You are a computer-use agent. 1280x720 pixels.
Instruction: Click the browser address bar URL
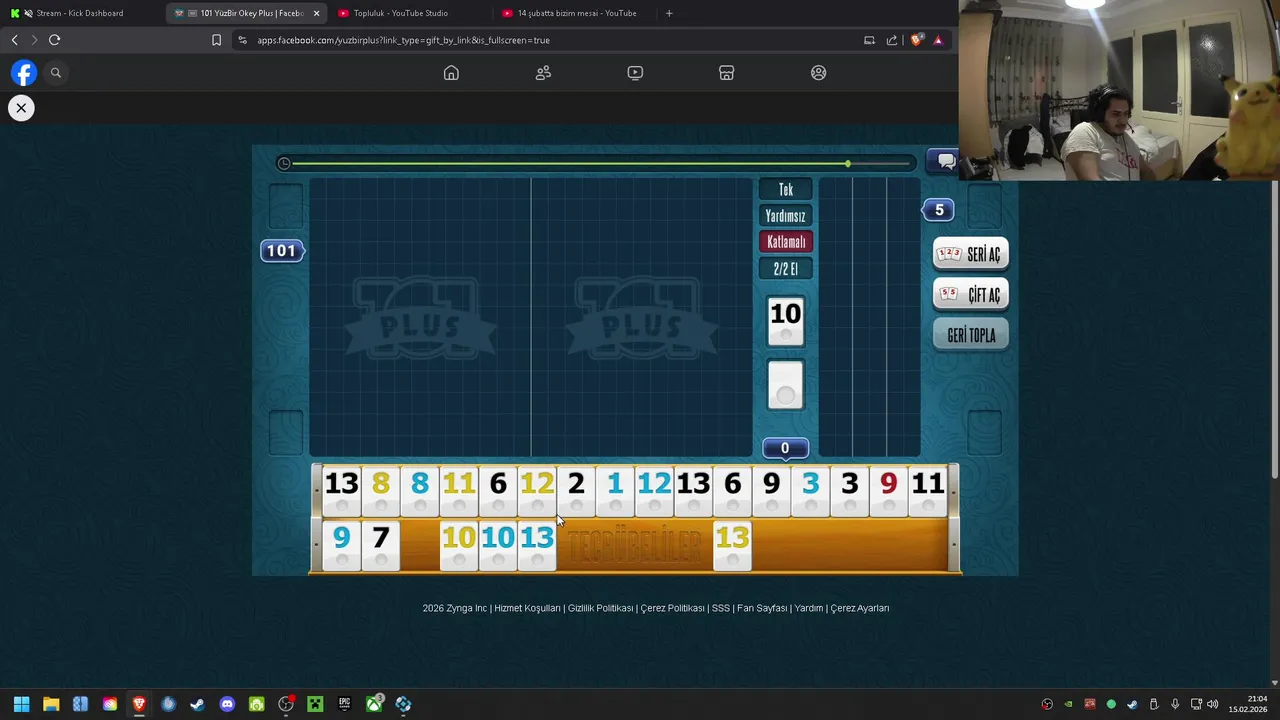tap(403, 40)
